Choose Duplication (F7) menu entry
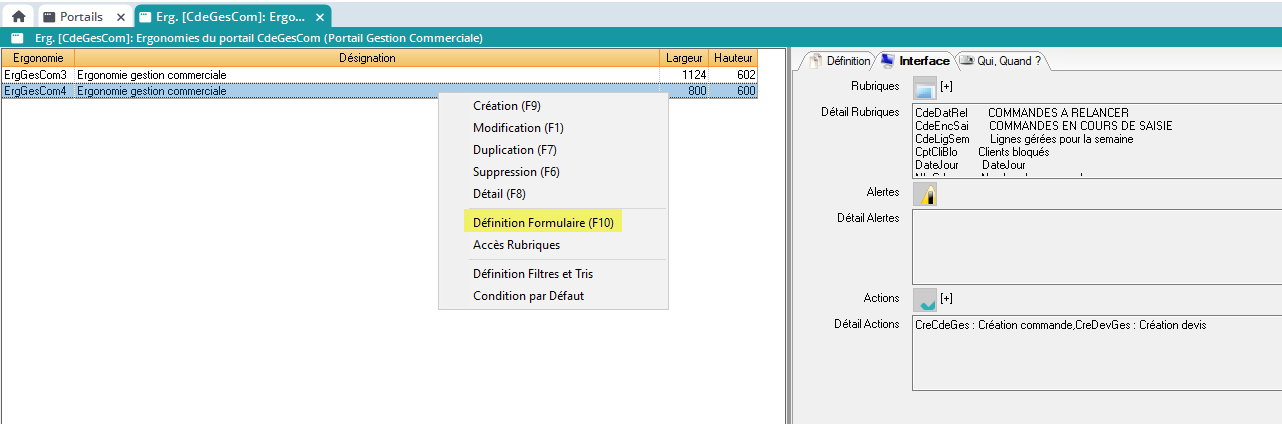This screenshot has width=1282, height=424. 514,150
